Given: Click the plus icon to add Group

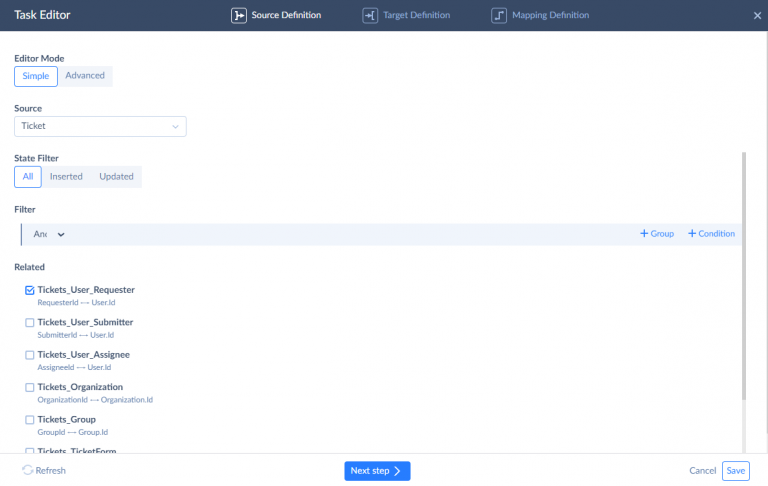Looking at the screenshot, I should (x=643, y=234).
